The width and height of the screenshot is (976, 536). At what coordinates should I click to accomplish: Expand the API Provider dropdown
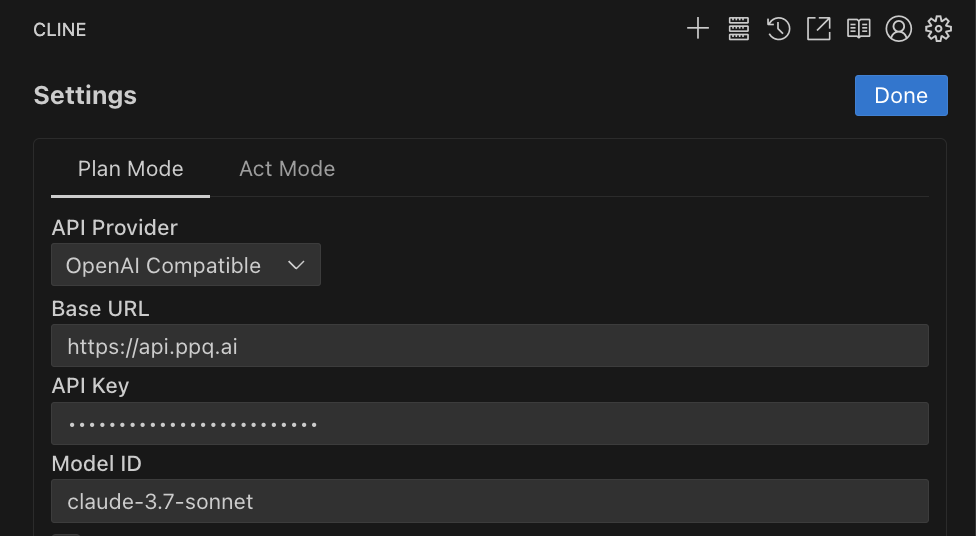tap(186, 265)
